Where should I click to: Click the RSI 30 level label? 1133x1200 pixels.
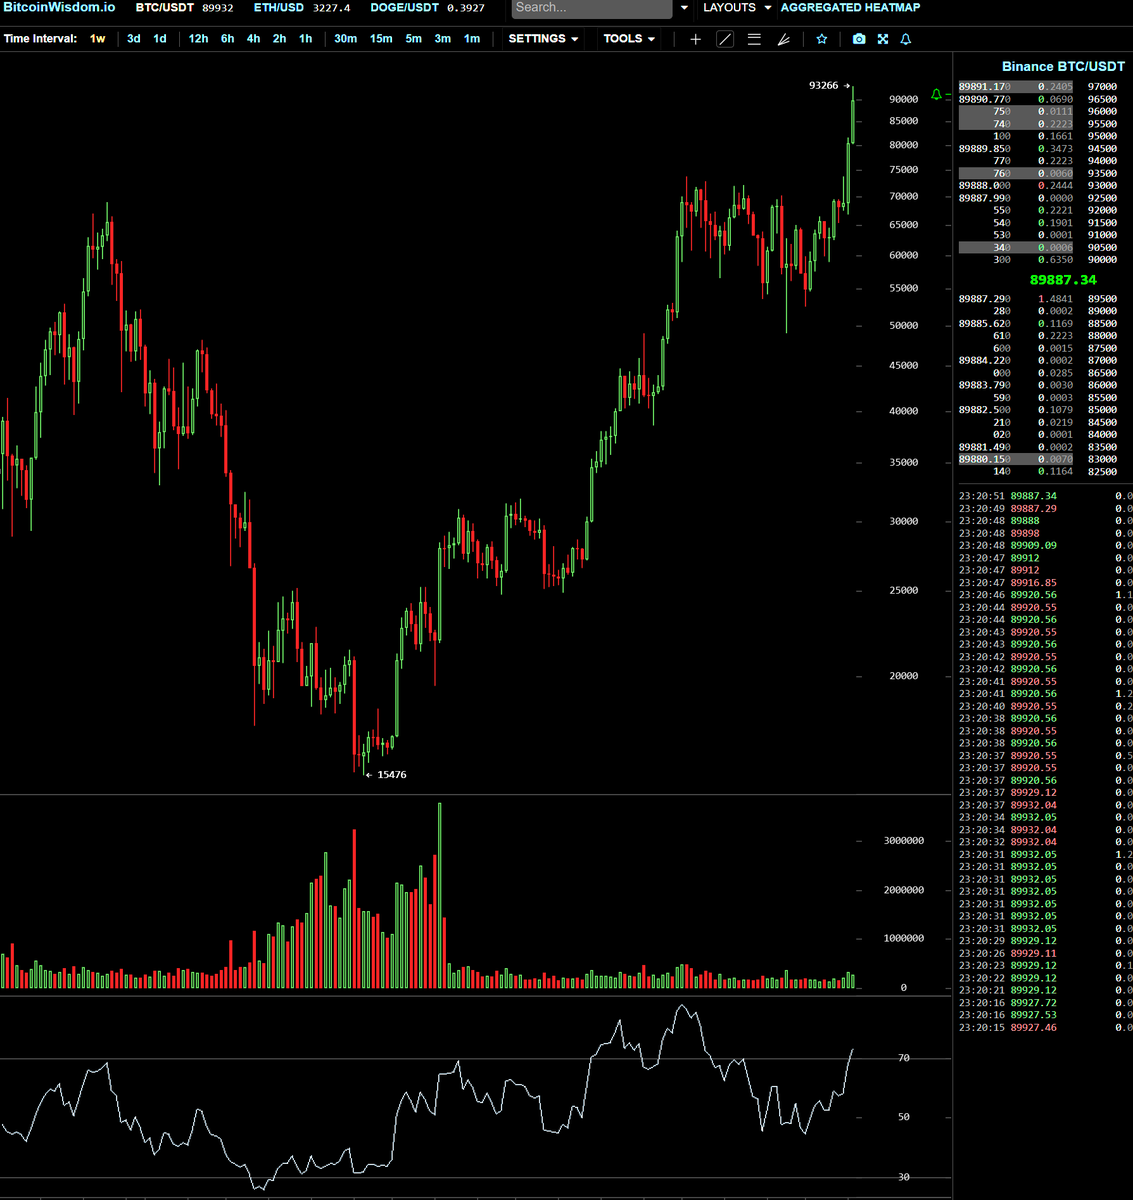tap(904, 1177)
